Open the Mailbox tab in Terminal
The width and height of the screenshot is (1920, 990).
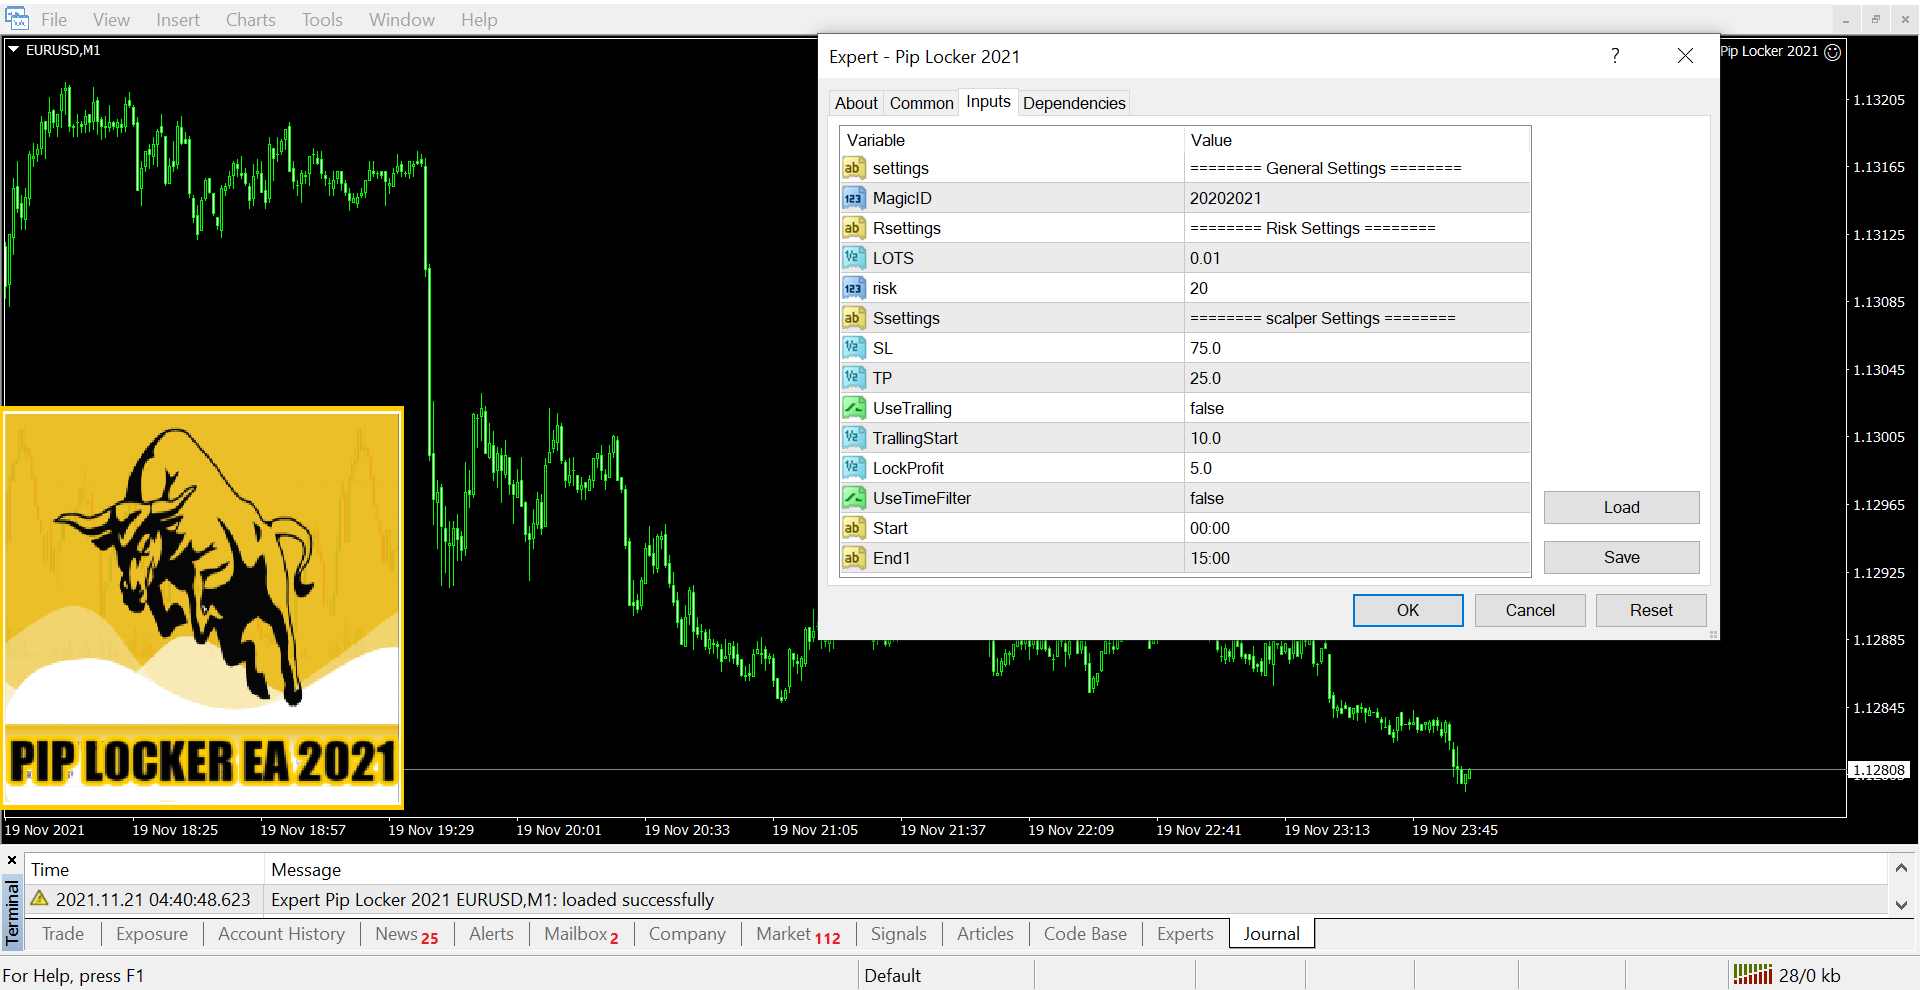[x=581, y=934]
